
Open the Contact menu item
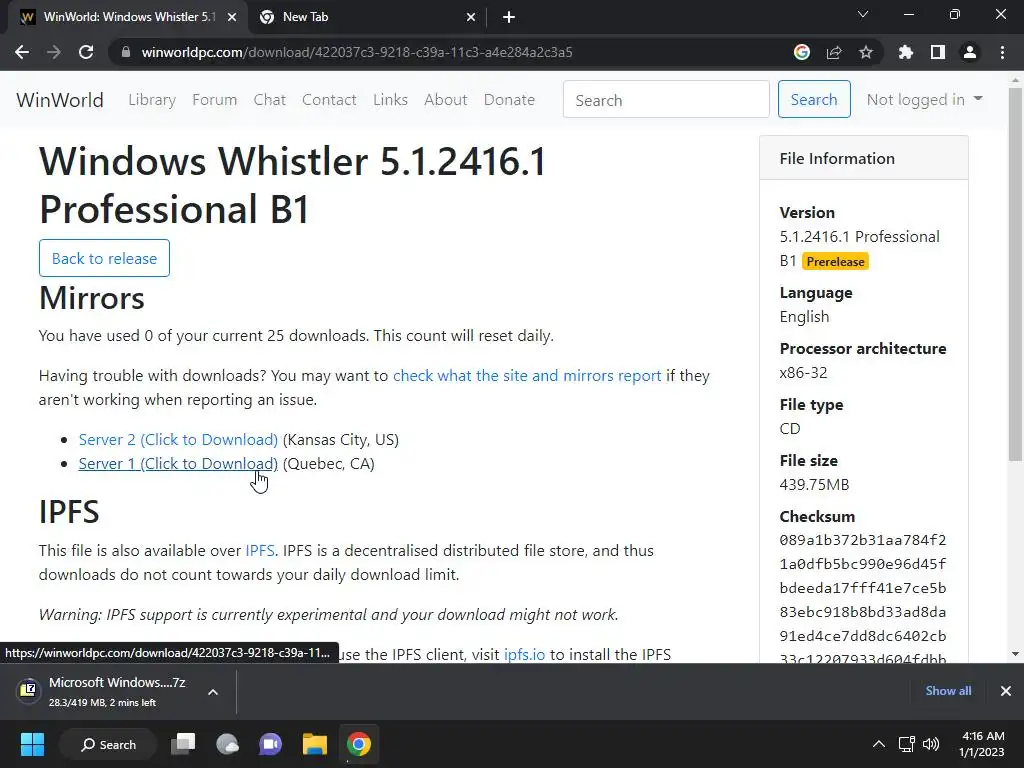[x=329, y=100]
